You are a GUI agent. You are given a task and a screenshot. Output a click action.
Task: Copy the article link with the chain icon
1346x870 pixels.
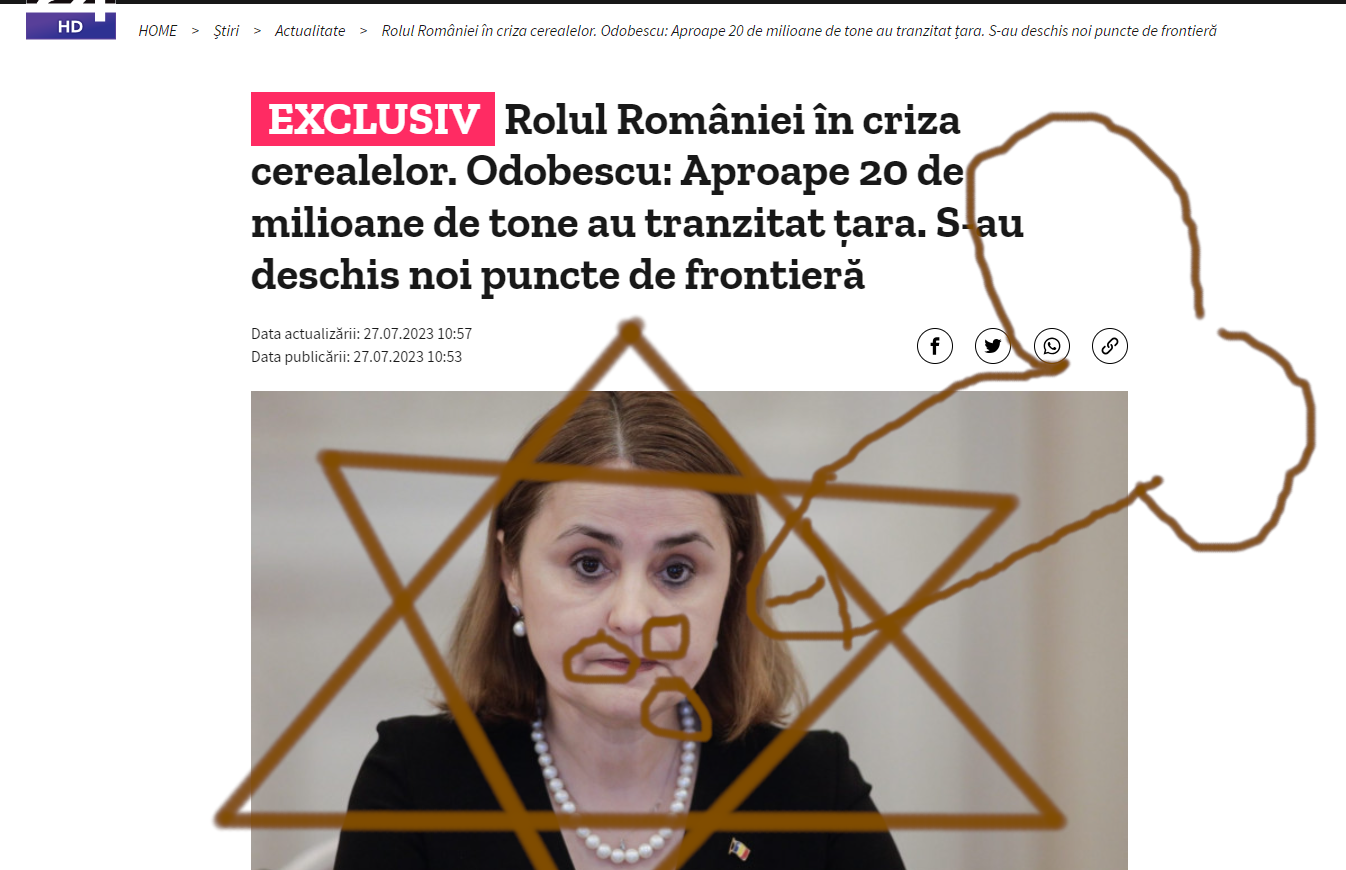point(1110,346)
